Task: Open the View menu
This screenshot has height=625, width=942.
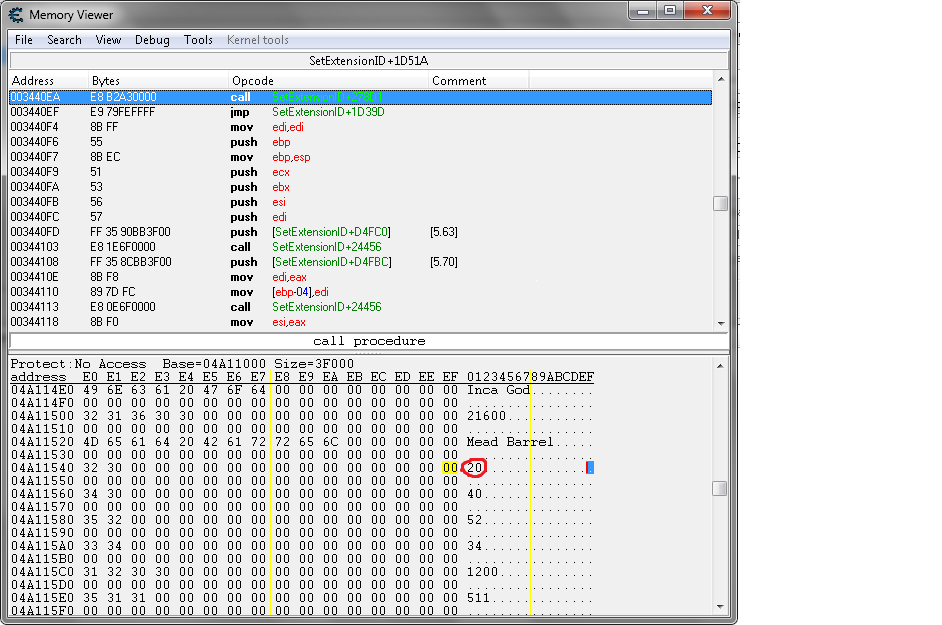Action: click(108, 40)
